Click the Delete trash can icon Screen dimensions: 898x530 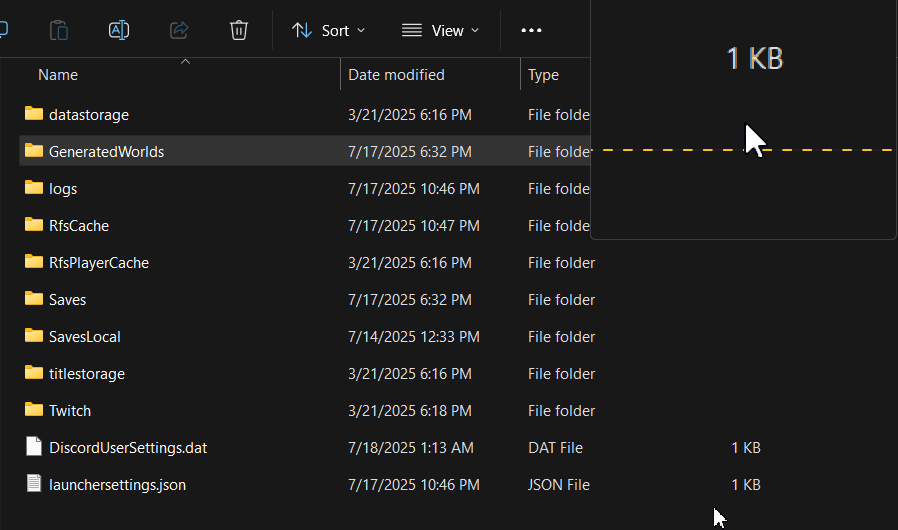pos(239,30)
